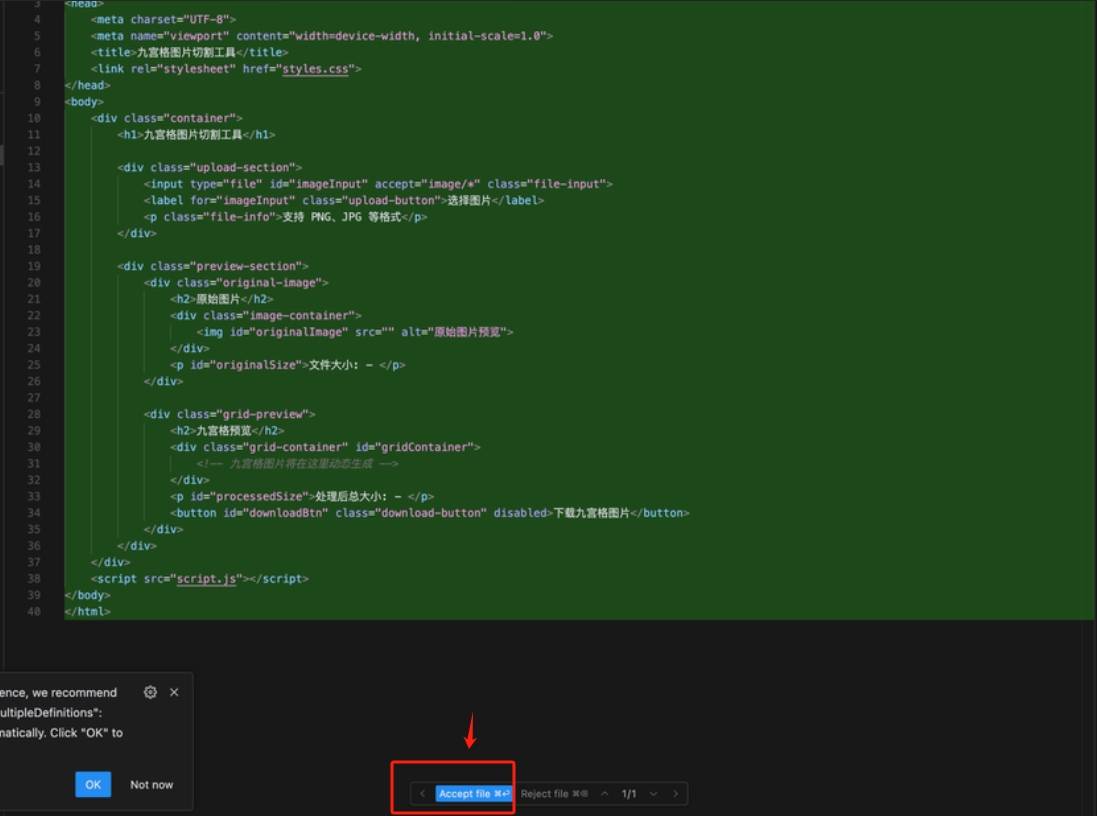Choose Not now in the notification
1097x816 pixels.
[x=151, y=785]
